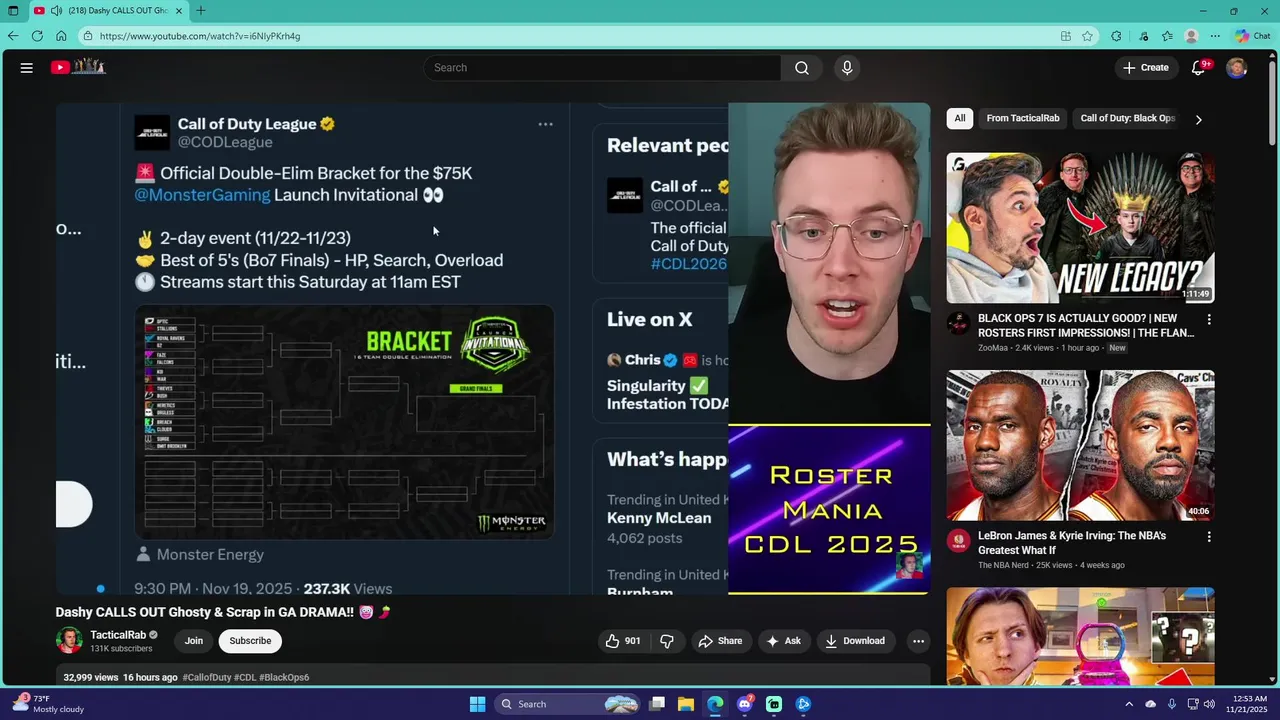Go to the YouTube home logo
This screenshot has height=720, width=1280.
(78, 67)
